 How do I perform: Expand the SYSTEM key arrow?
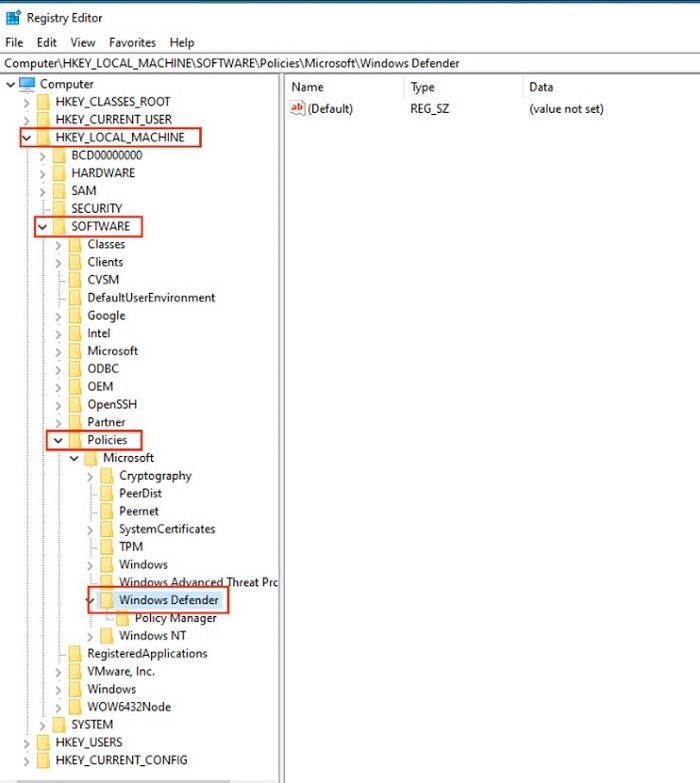tap(42, 724)
